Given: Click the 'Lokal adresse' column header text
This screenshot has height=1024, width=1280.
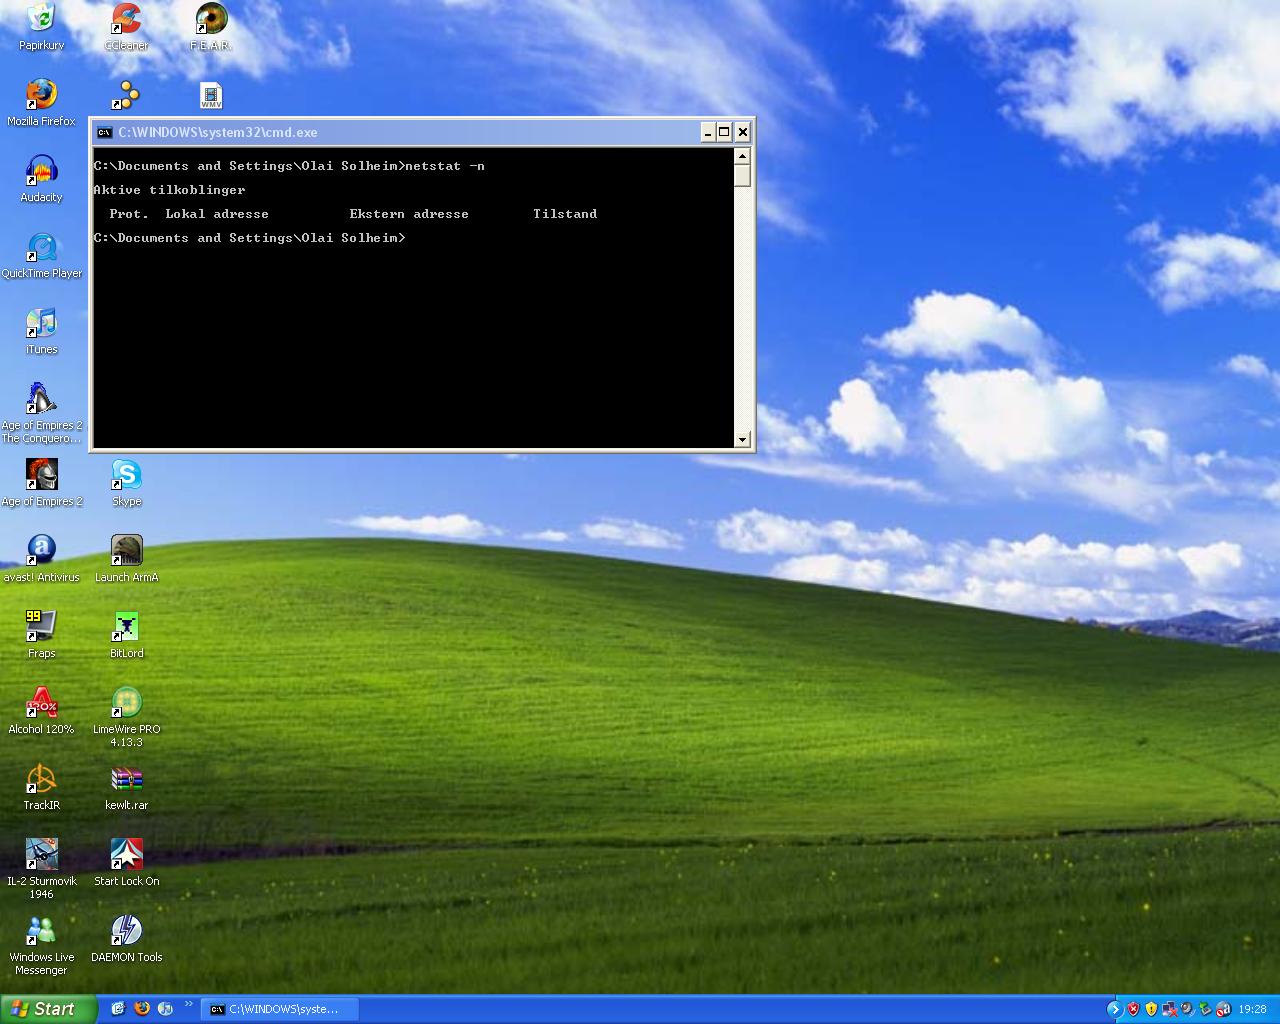Looking at the screenshot, I should click(x=217, y=214).
